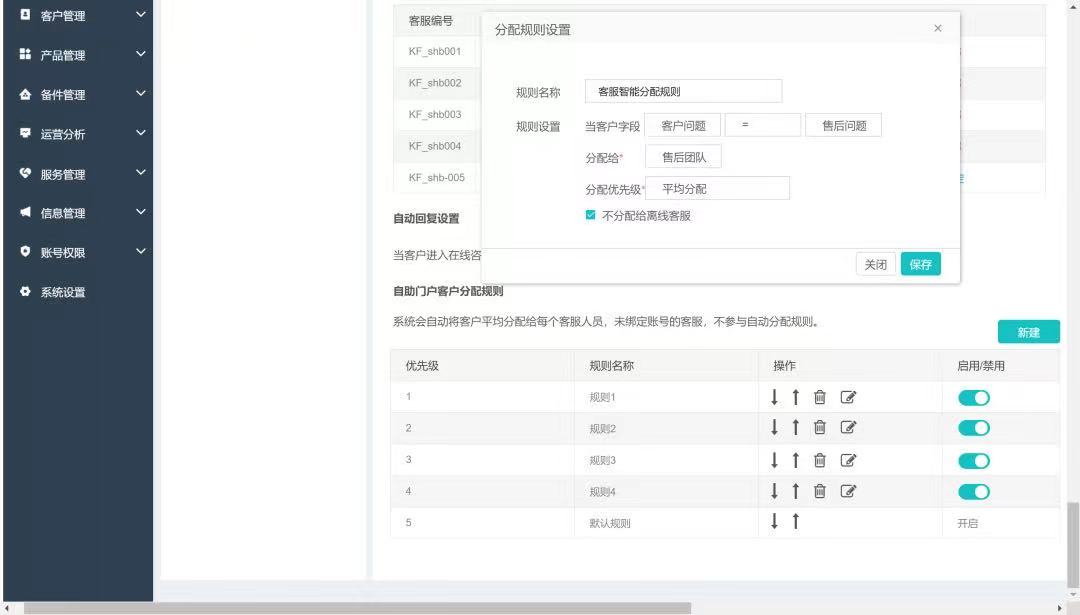
Task: Open the 分配给 售后团队 dropdown
Action: click(683, 157)
